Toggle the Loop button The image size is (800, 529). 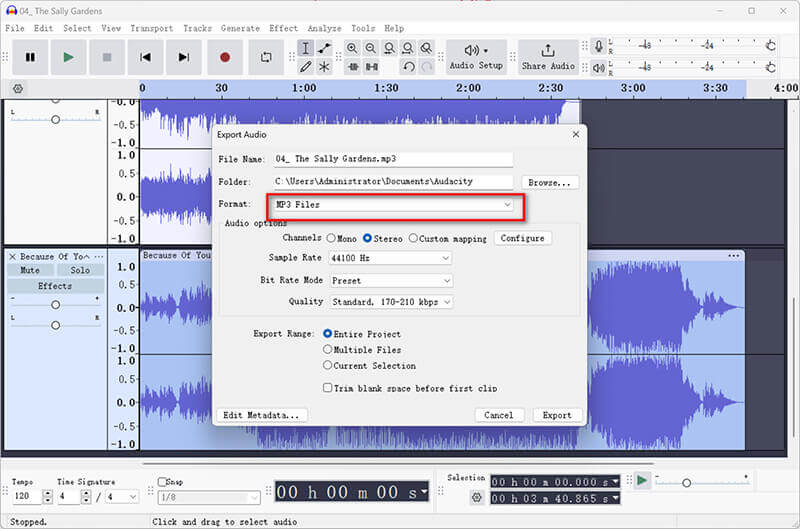pyautogui.click(x=266, y=57)
